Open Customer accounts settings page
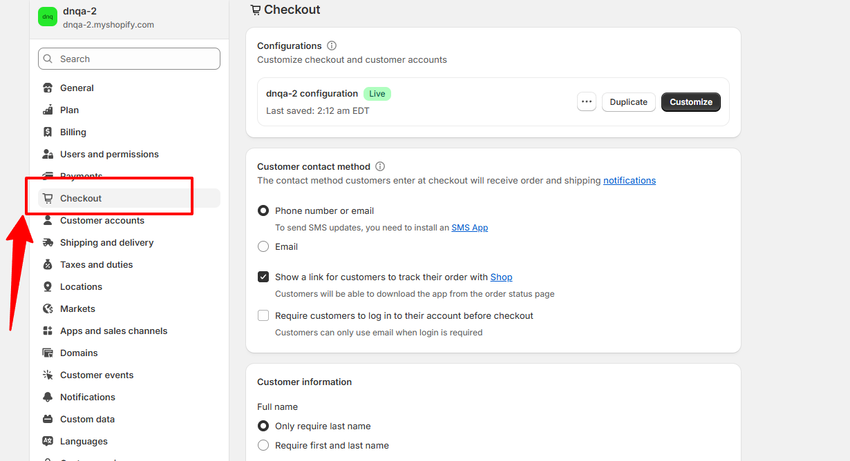The image size is (850, 461). 102,221
